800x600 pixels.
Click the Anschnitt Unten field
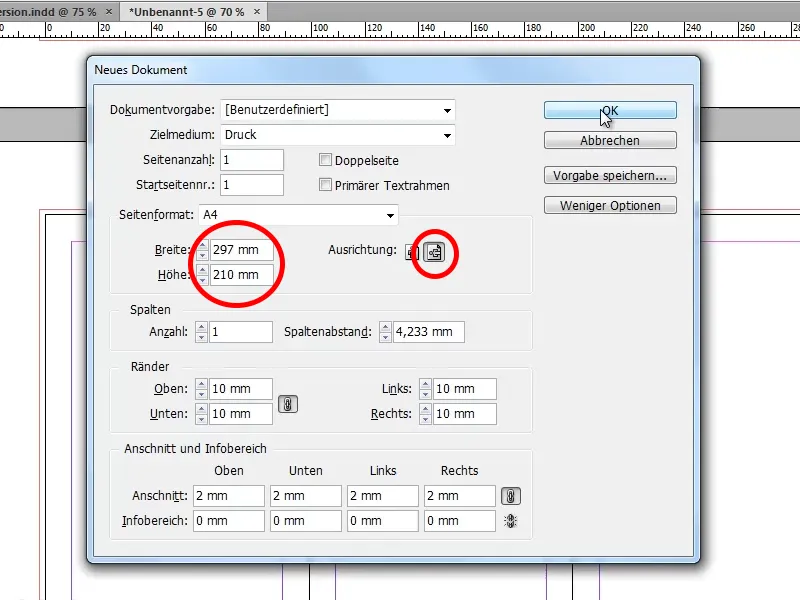pyautogui.click(x=306, y=496)
